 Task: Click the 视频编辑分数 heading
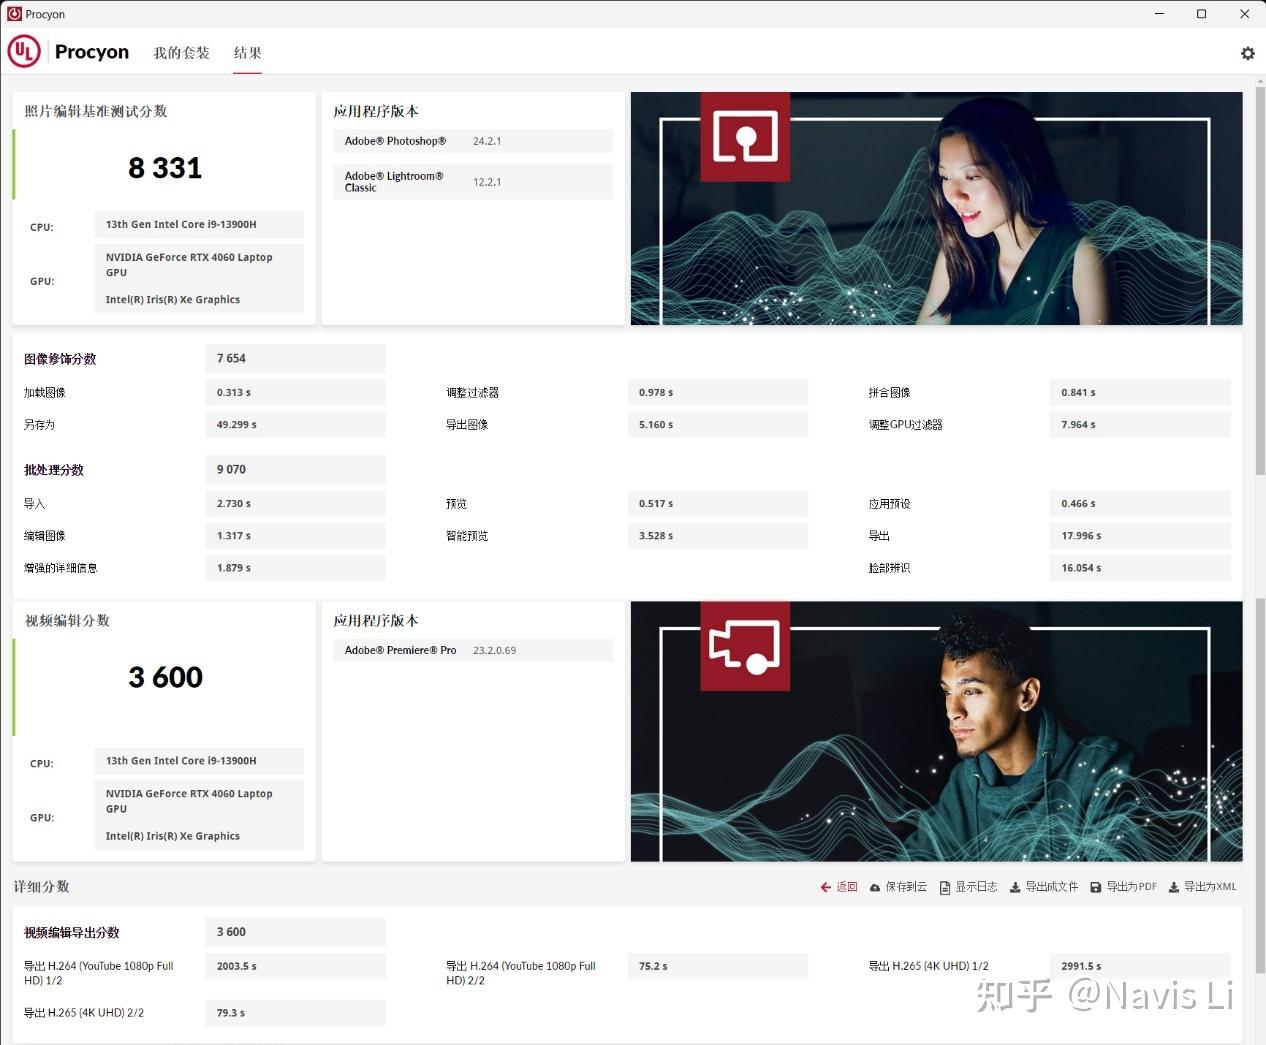tap(67, 621)
